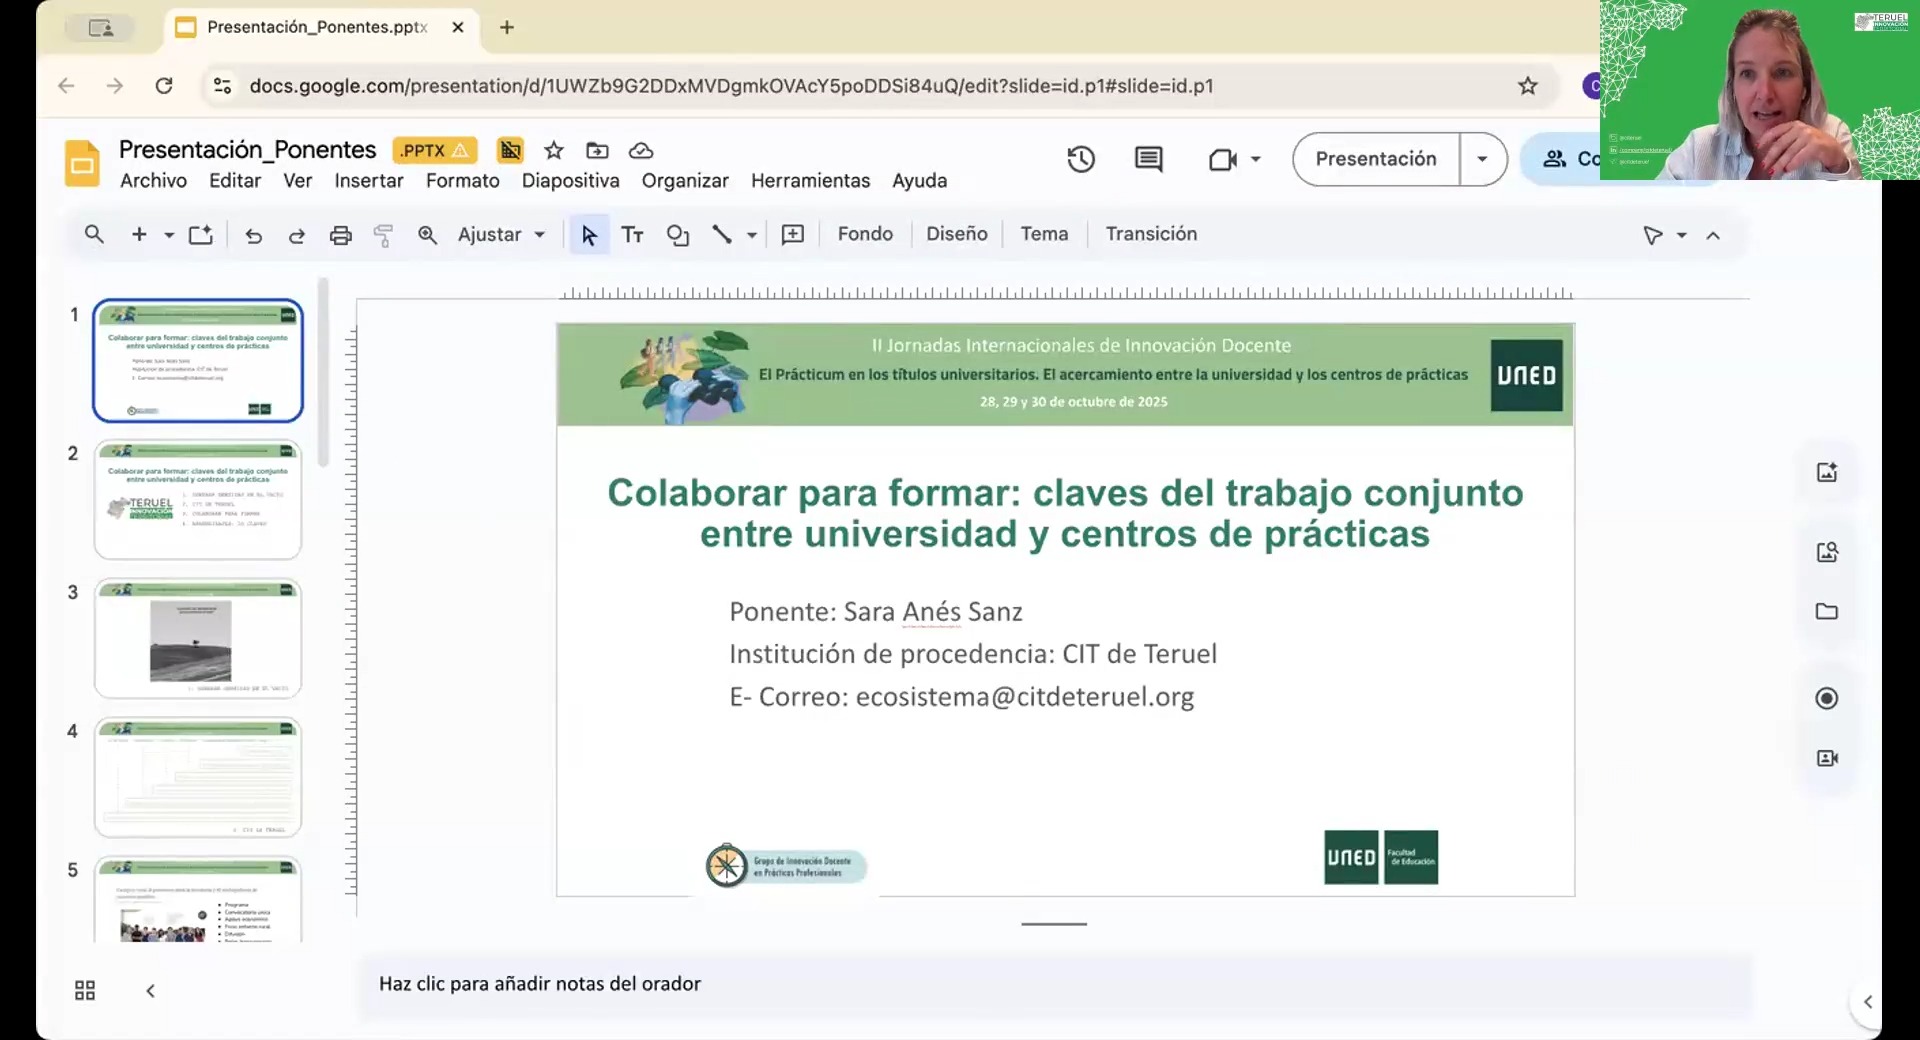Open the Insertar menu
The image size is (1920, 1040).
click(x=368, y=180)
